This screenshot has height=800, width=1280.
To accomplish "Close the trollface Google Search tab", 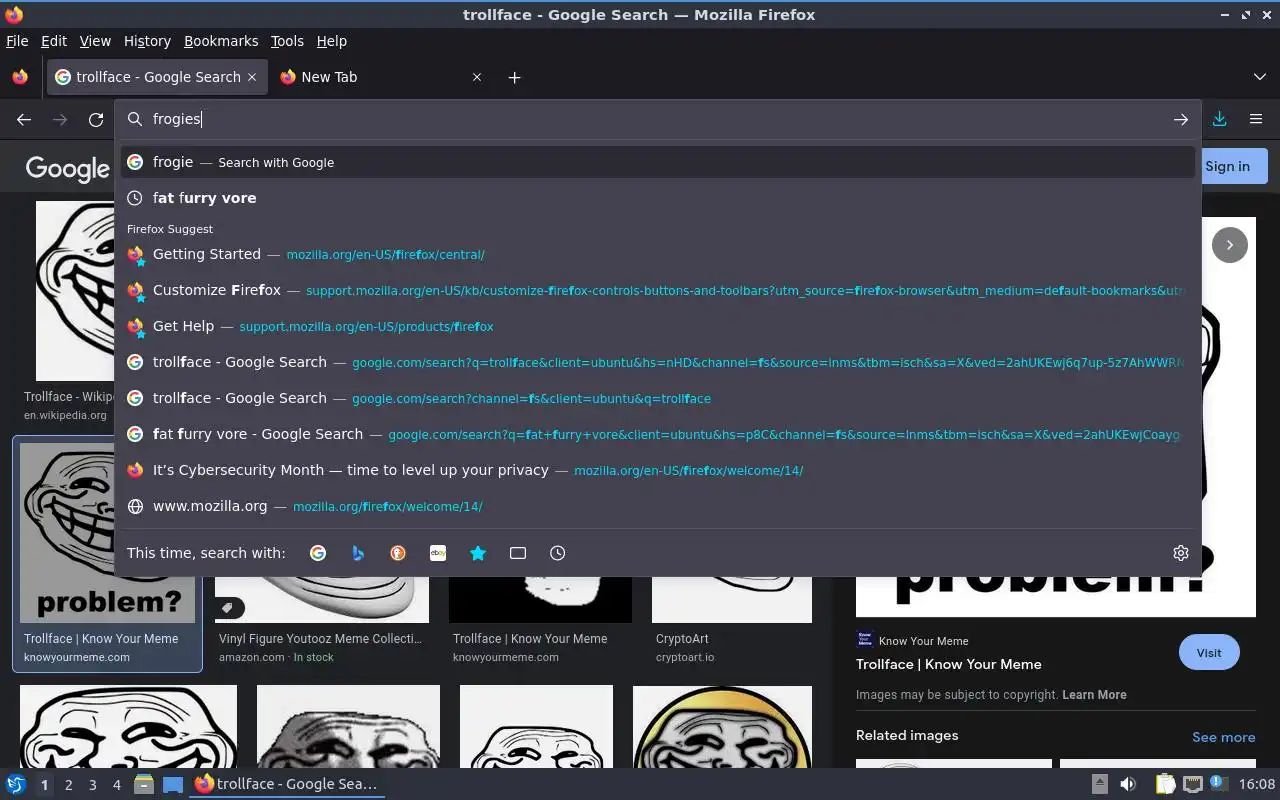I will (x=252, y=77).
